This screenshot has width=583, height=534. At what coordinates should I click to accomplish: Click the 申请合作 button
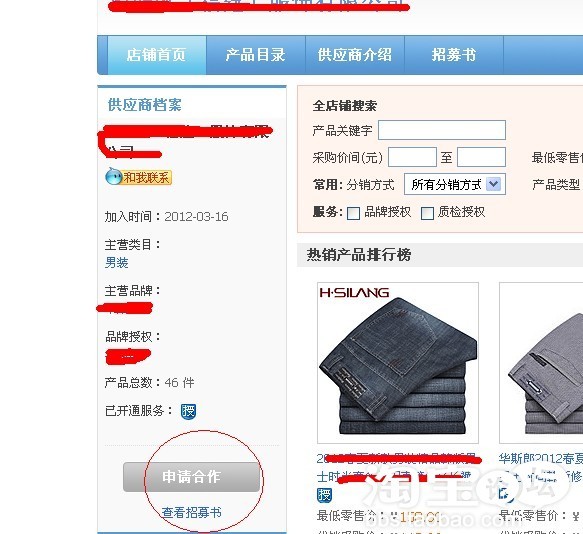point(191,477)
